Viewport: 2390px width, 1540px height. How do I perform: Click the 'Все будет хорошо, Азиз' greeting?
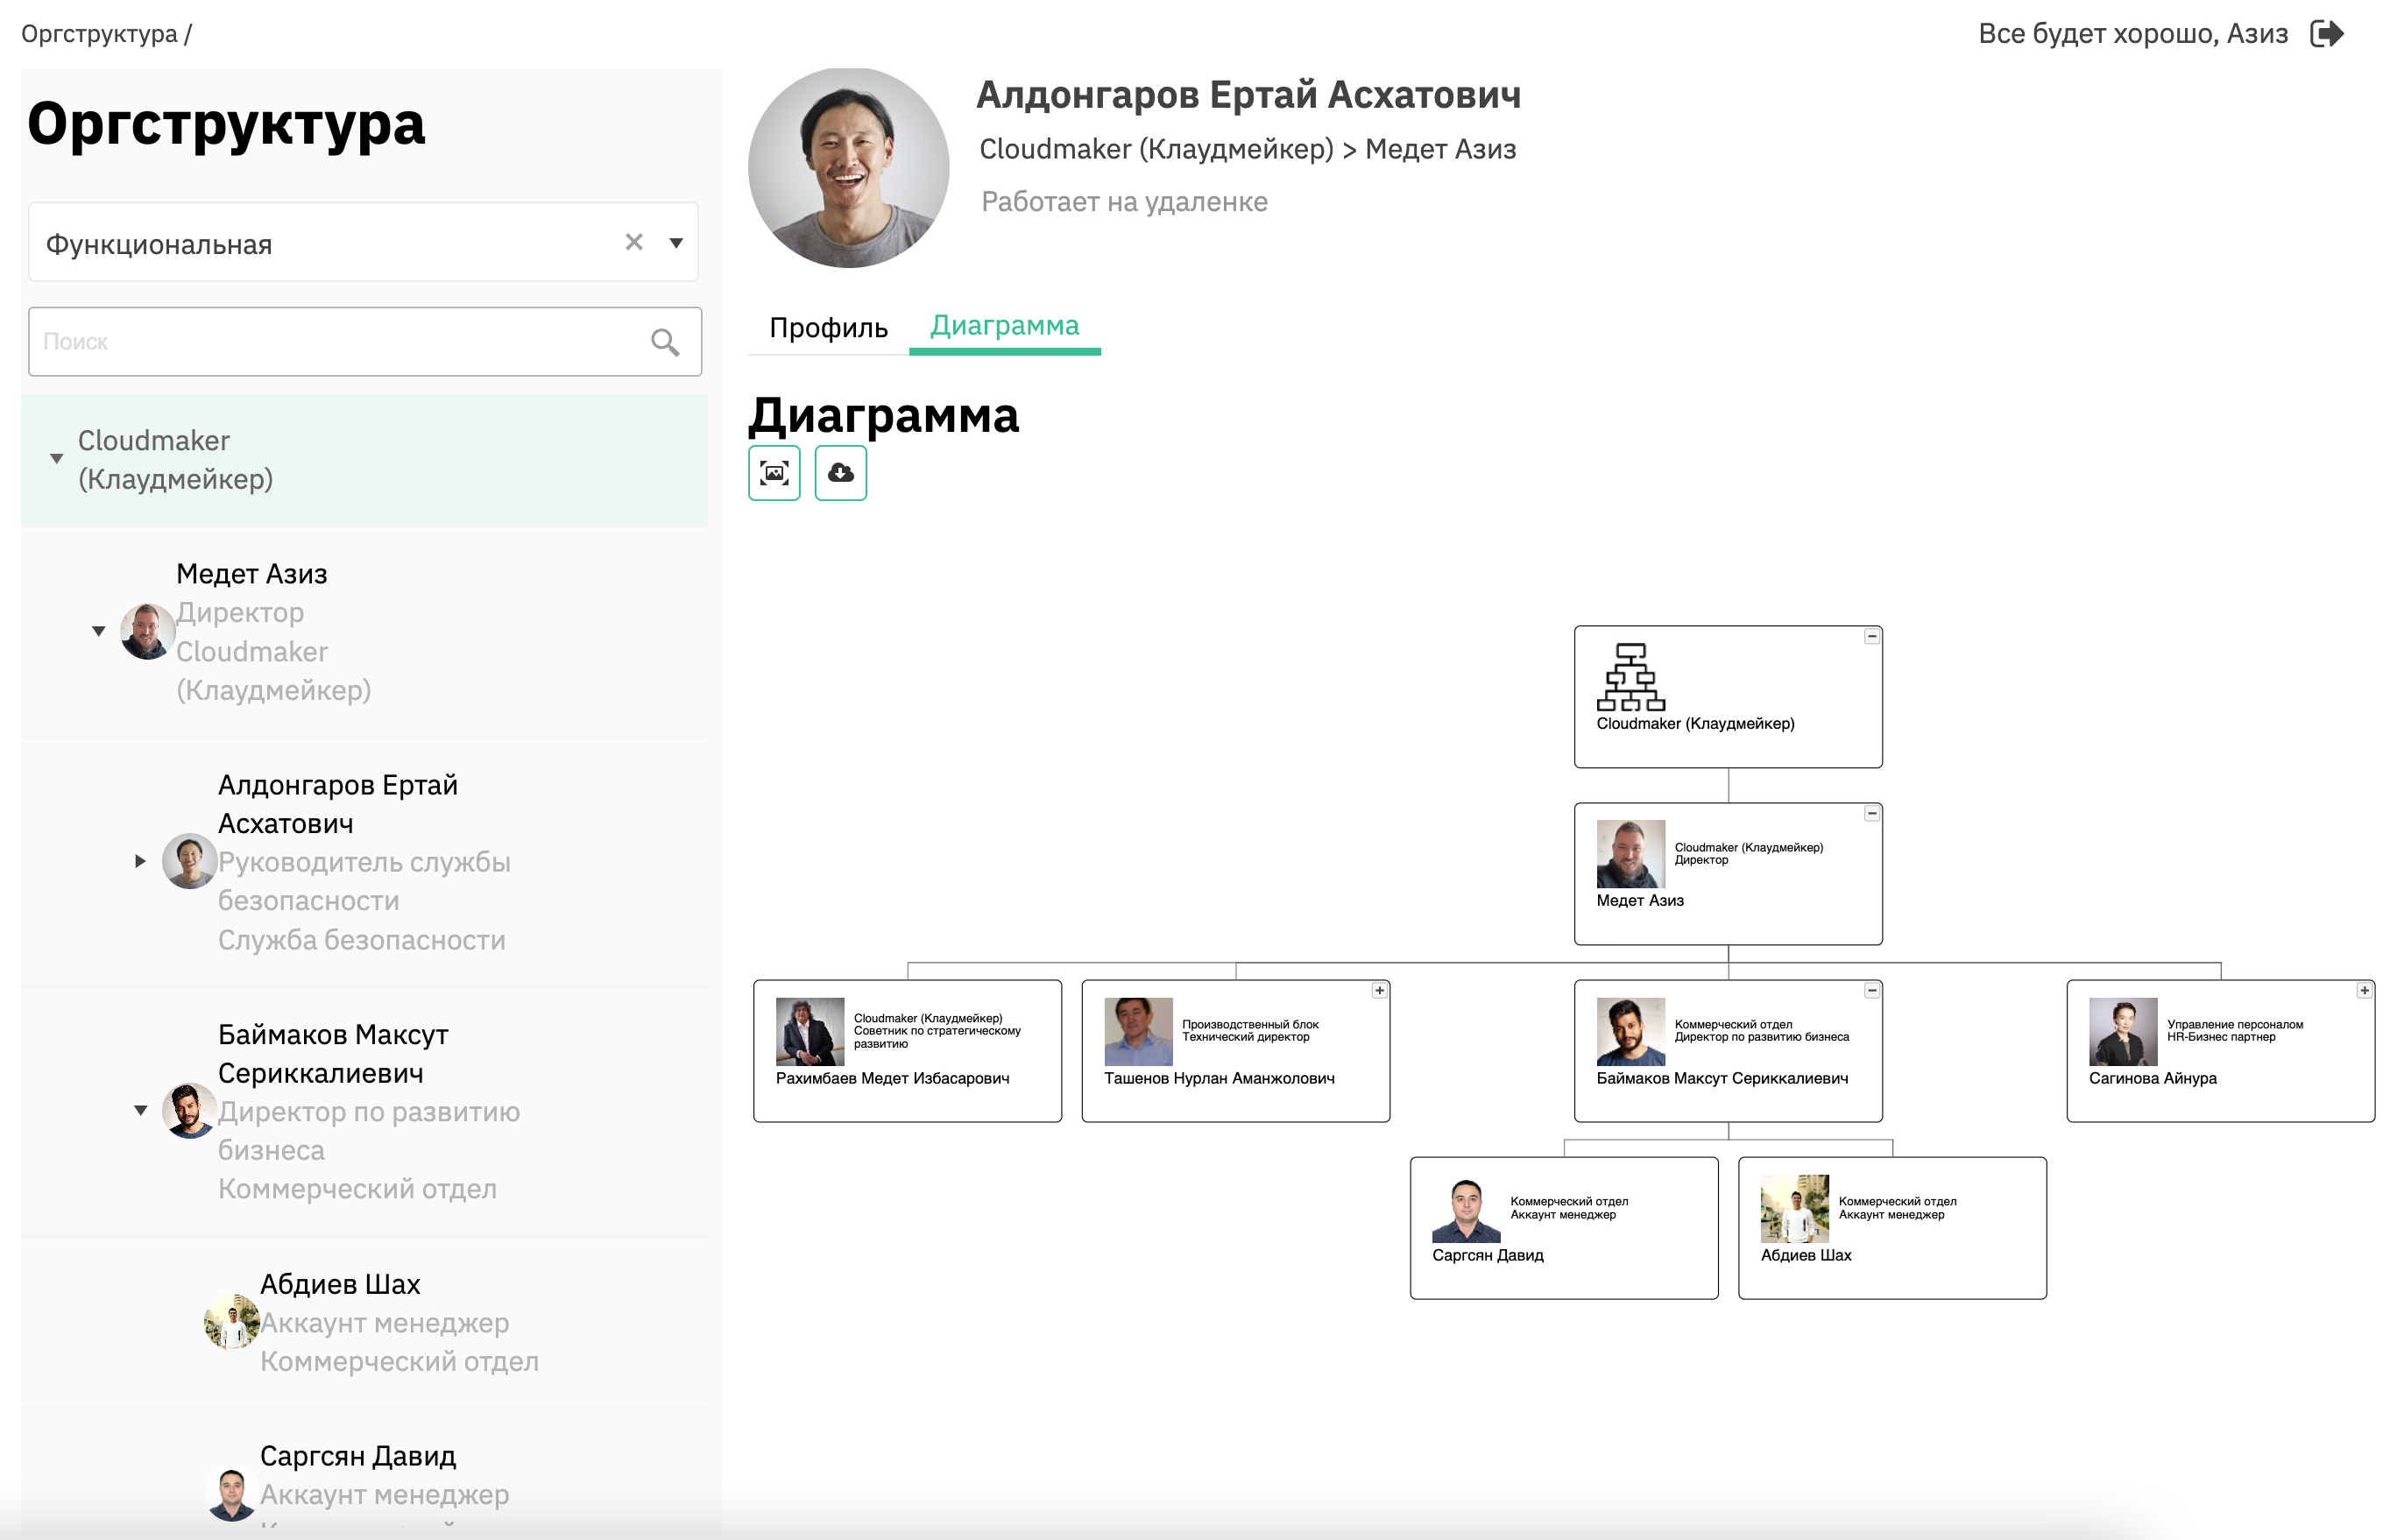pos(2132,34)
